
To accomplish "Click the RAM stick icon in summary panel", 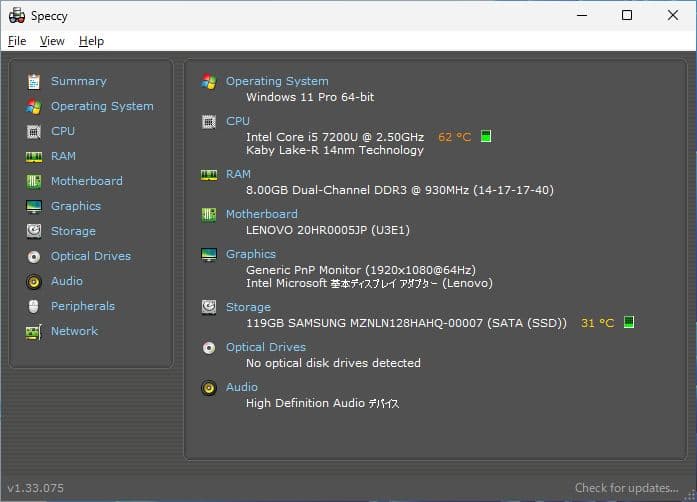I will pos(209,175).
